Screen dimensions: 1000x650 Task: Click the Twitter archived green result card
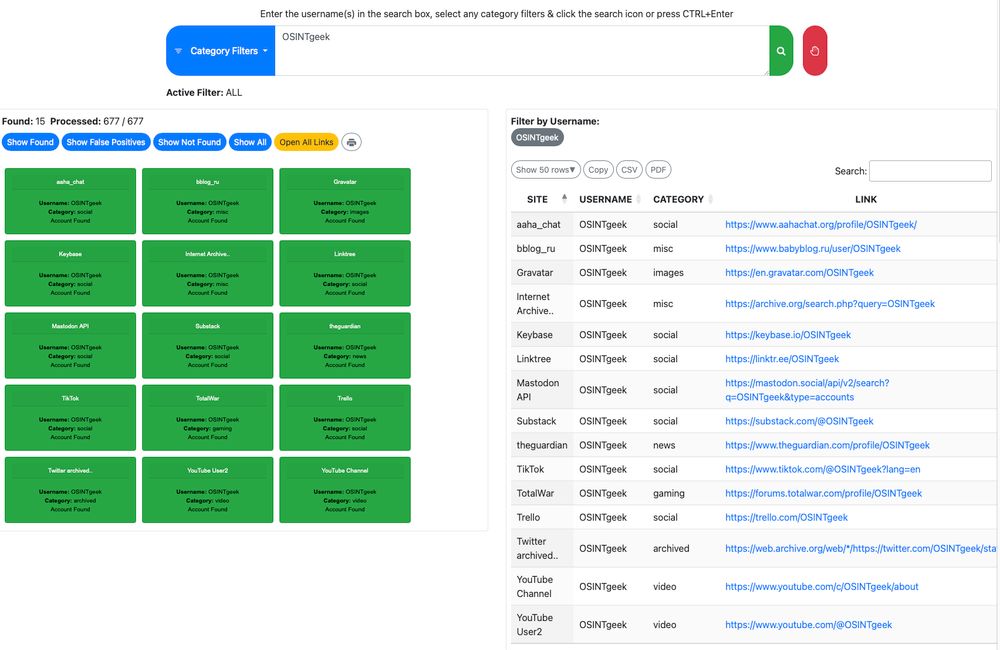click(x=70, y=490)
